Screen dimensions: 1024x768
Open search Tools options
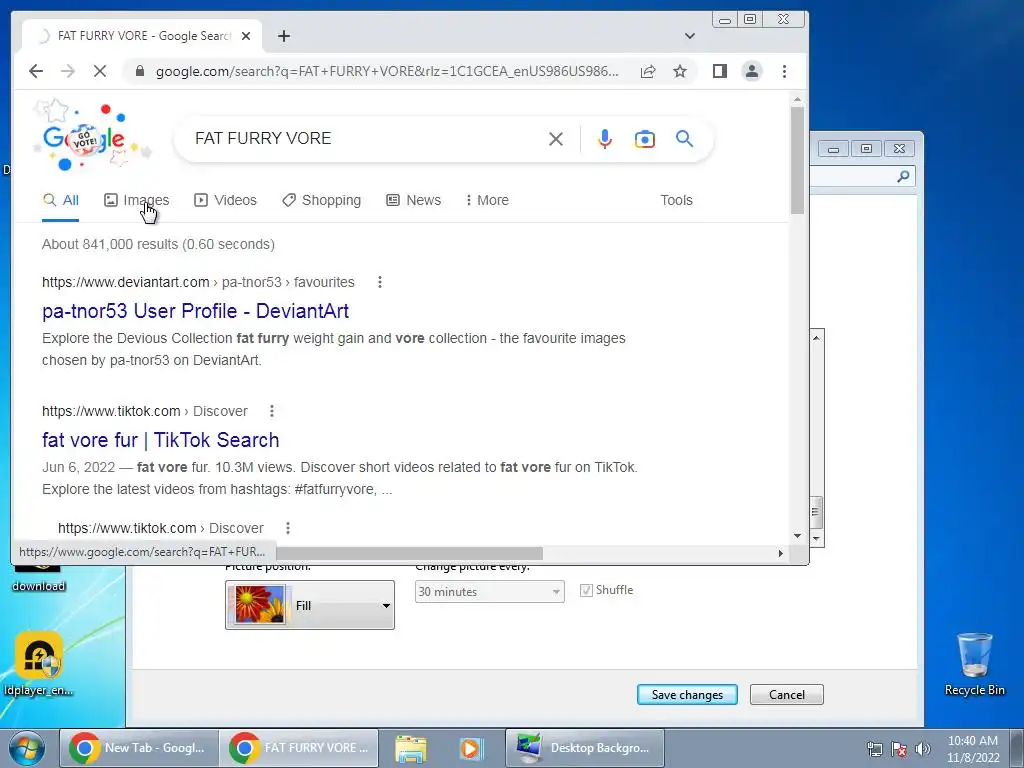676,200
